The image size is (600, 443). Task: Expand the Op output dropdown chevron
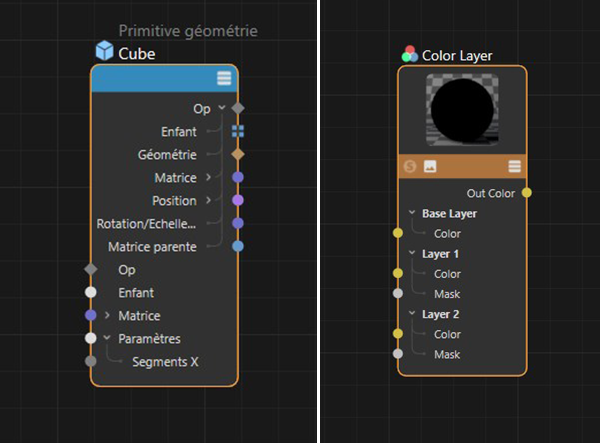pos(221,107)
